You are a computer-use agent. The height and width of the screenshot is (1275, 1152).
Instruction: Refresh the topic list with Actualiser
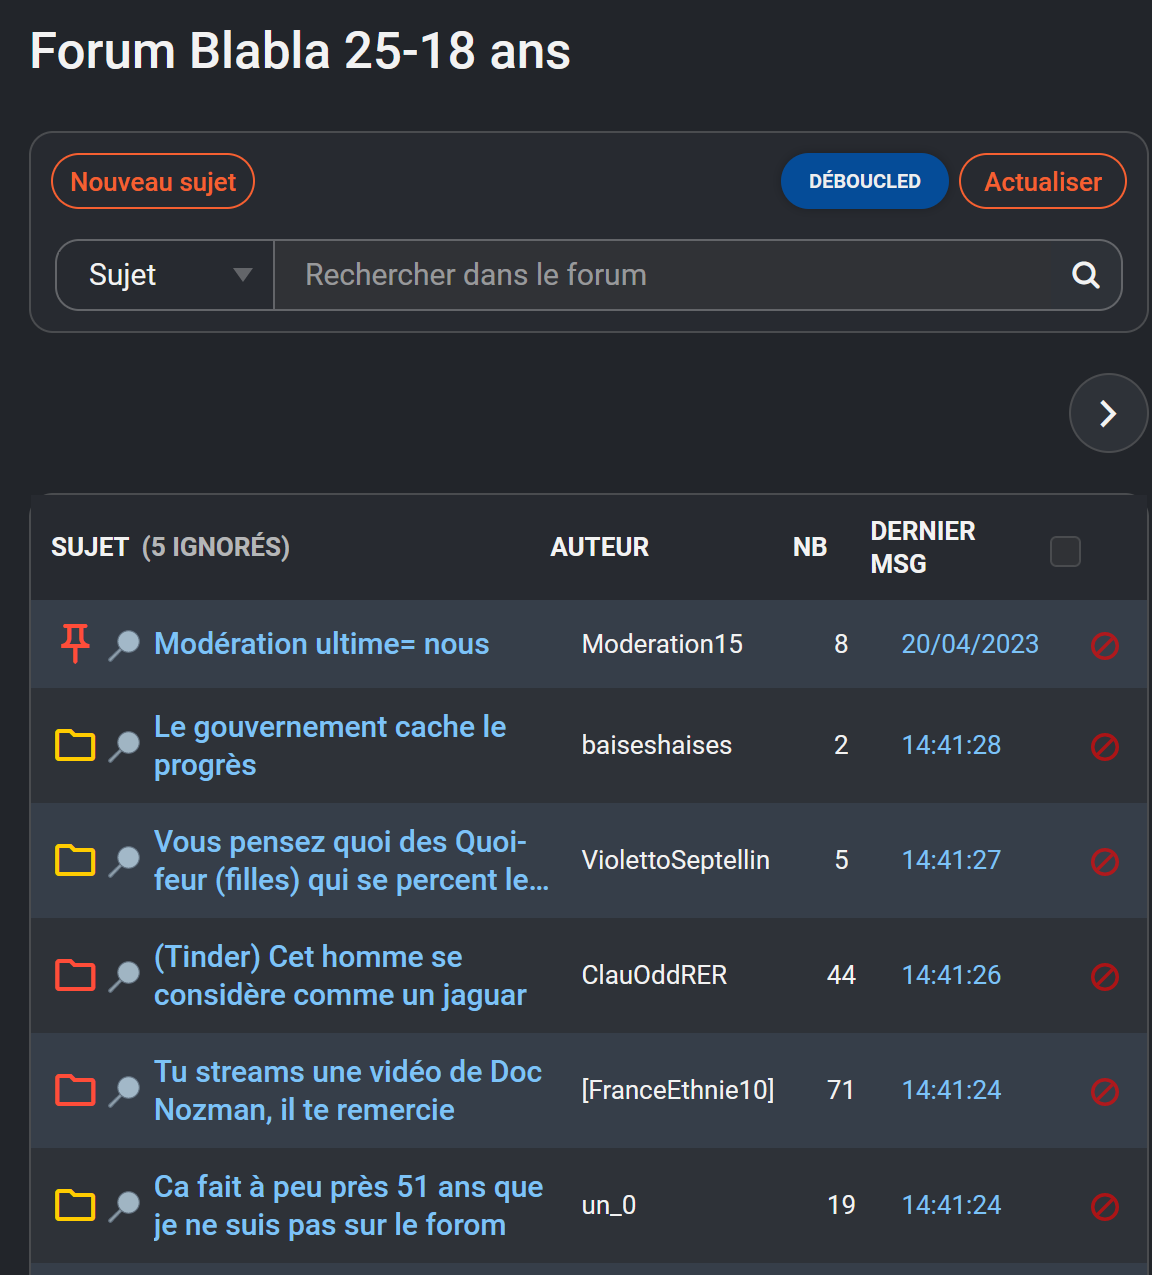point(1042,181)
